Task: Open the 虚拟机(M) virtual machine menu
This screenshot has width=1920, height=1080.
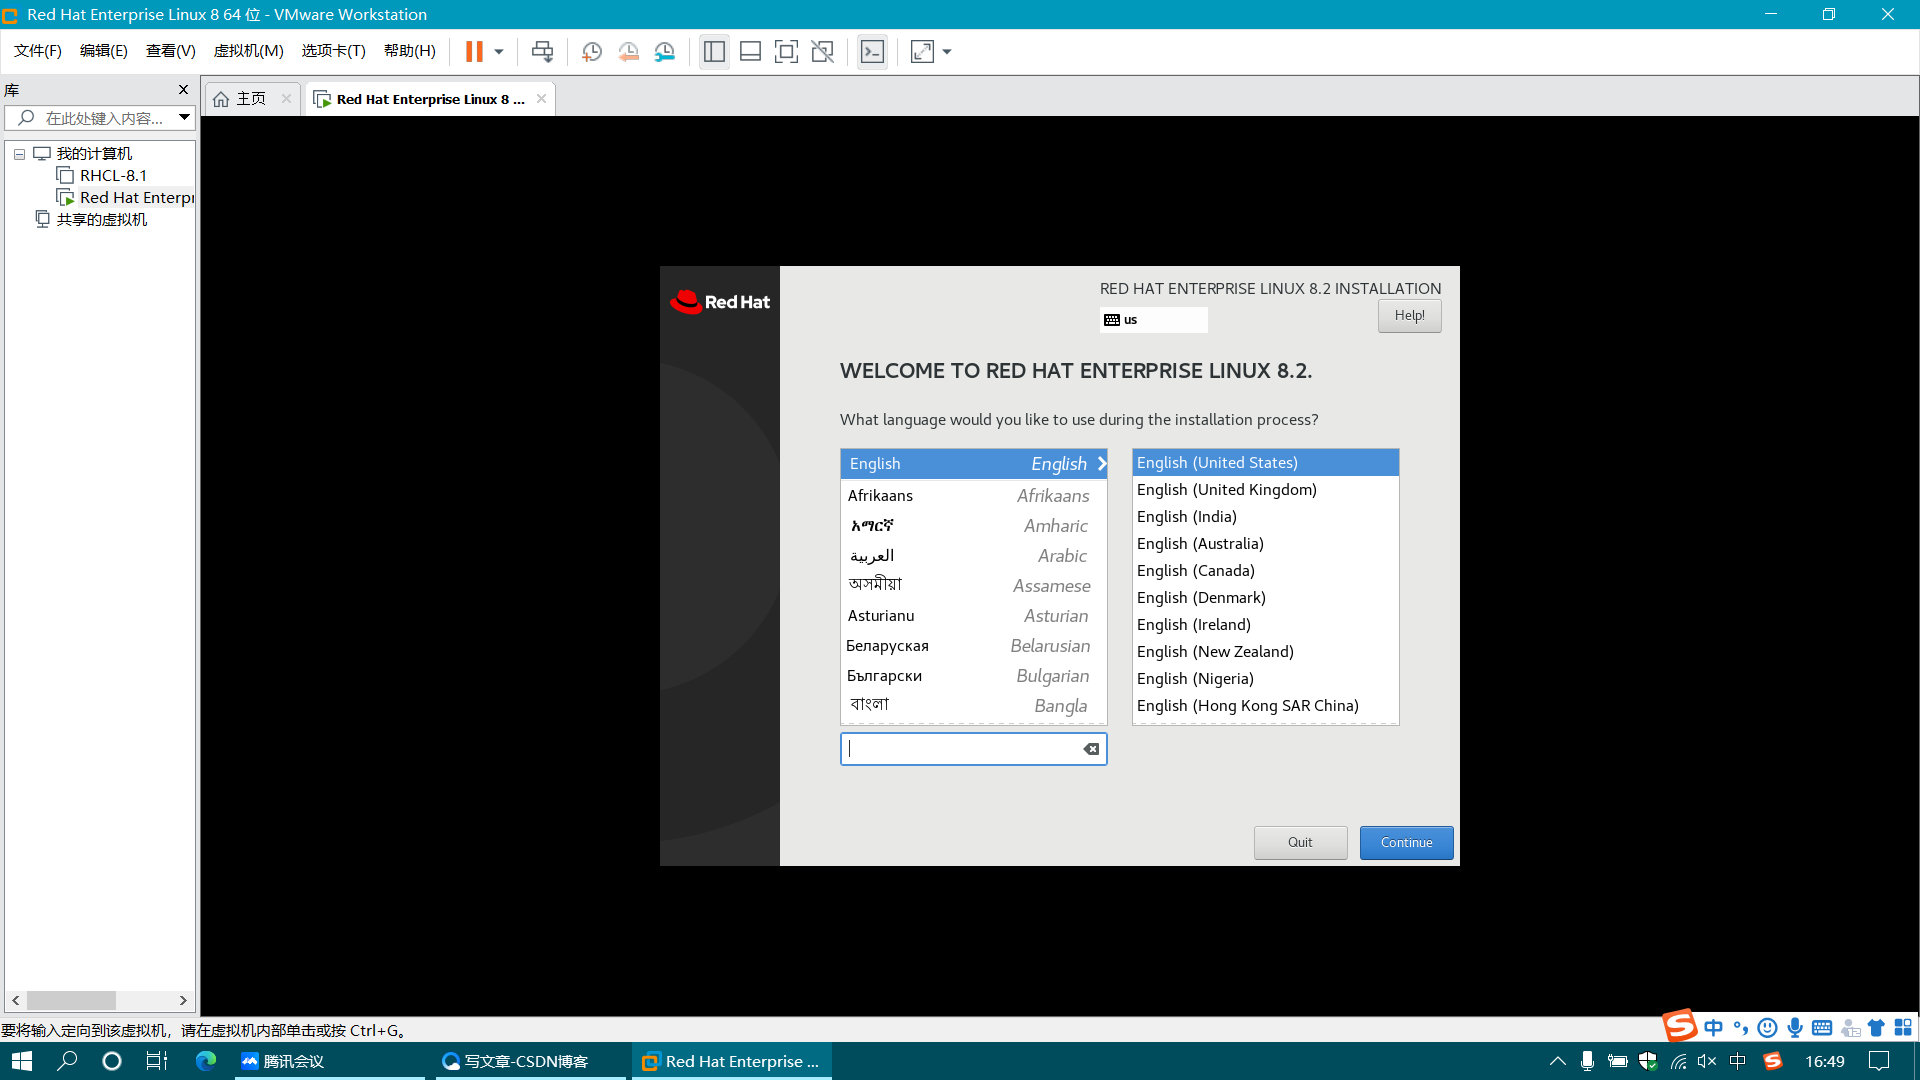Action: pyautogui.click(x=249, y=51)
